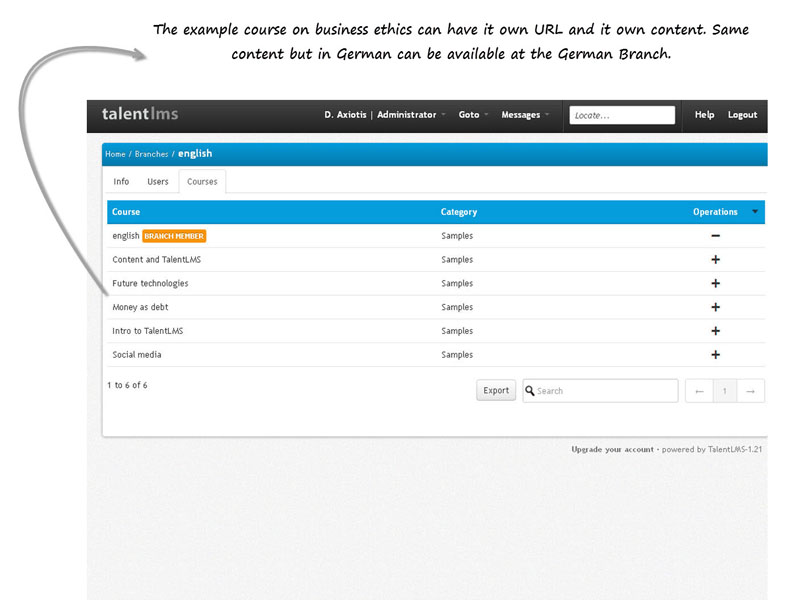Add Money as debt course plus icon
The height and width of the screenshot is (600, 800).
coord(715,307)
